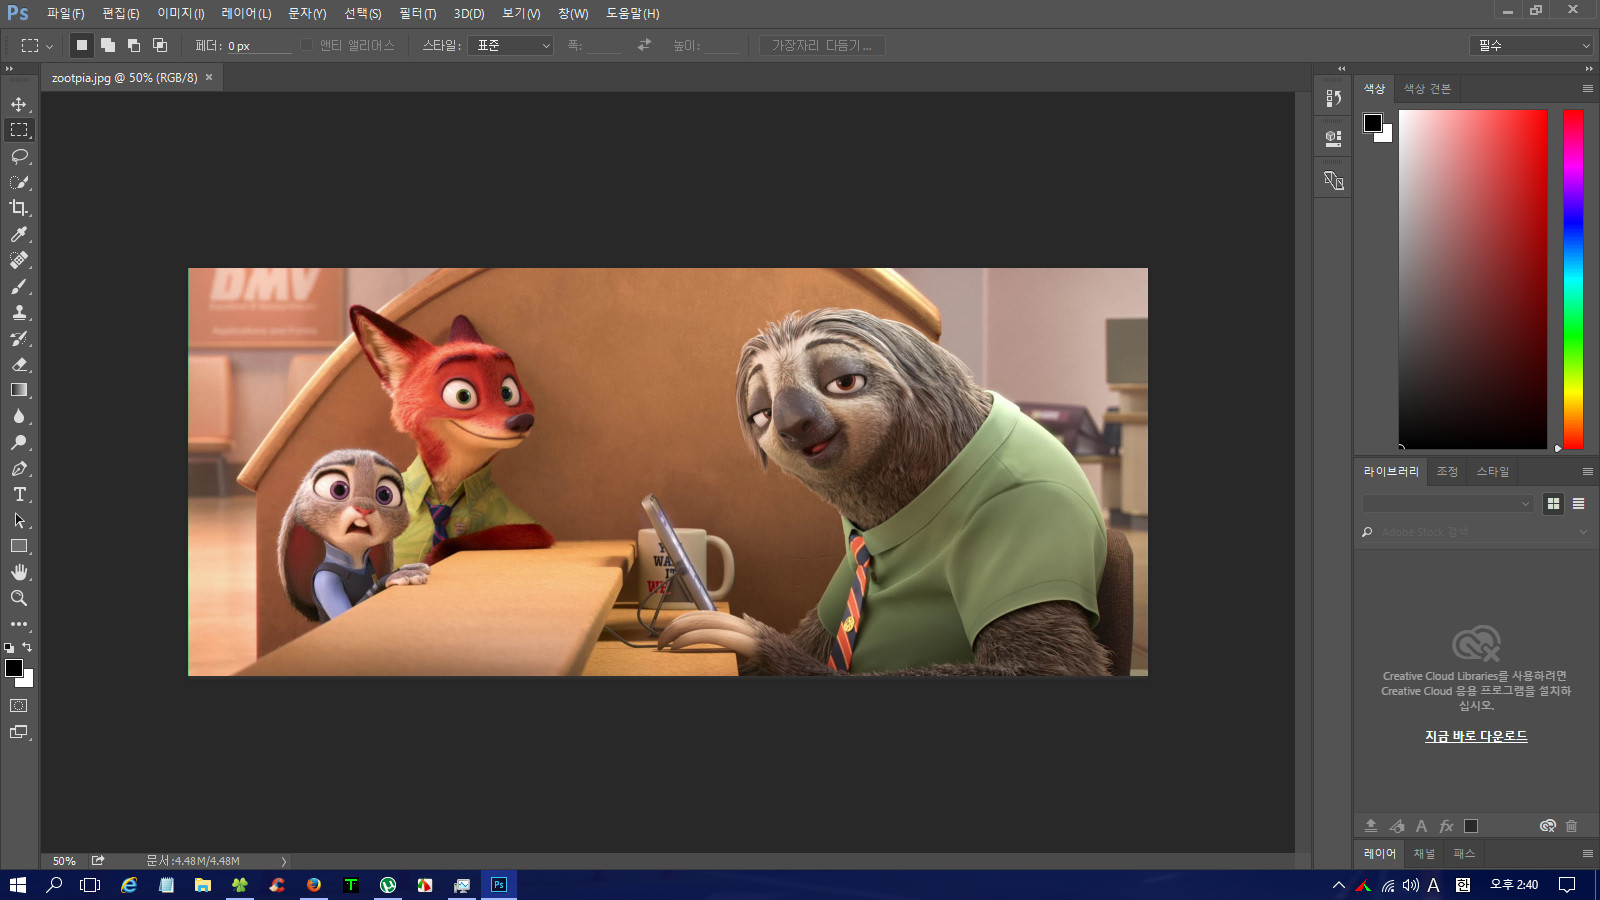Image resolution: width=1600 pixels, height=900 pixels.
Task: Switch library view to grid icons
Action: [1553, 504]
